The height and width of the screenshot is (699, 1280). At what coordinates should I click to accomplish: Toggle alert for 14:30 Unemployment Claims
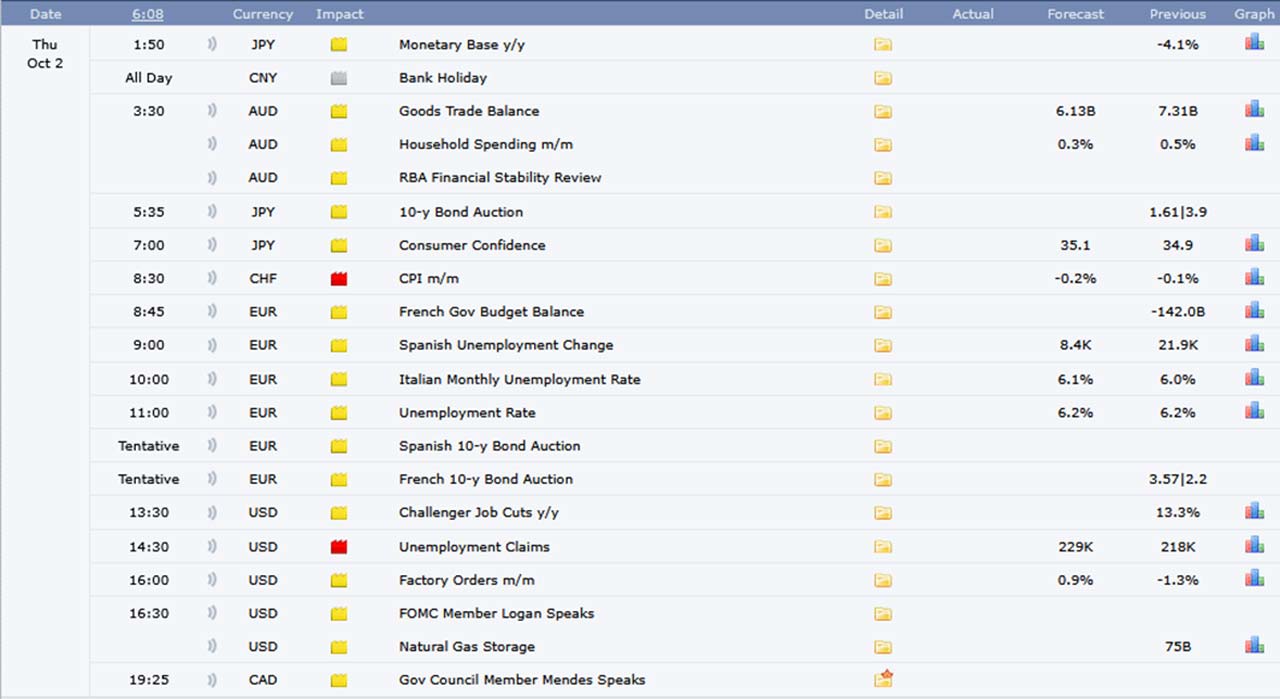212,546
